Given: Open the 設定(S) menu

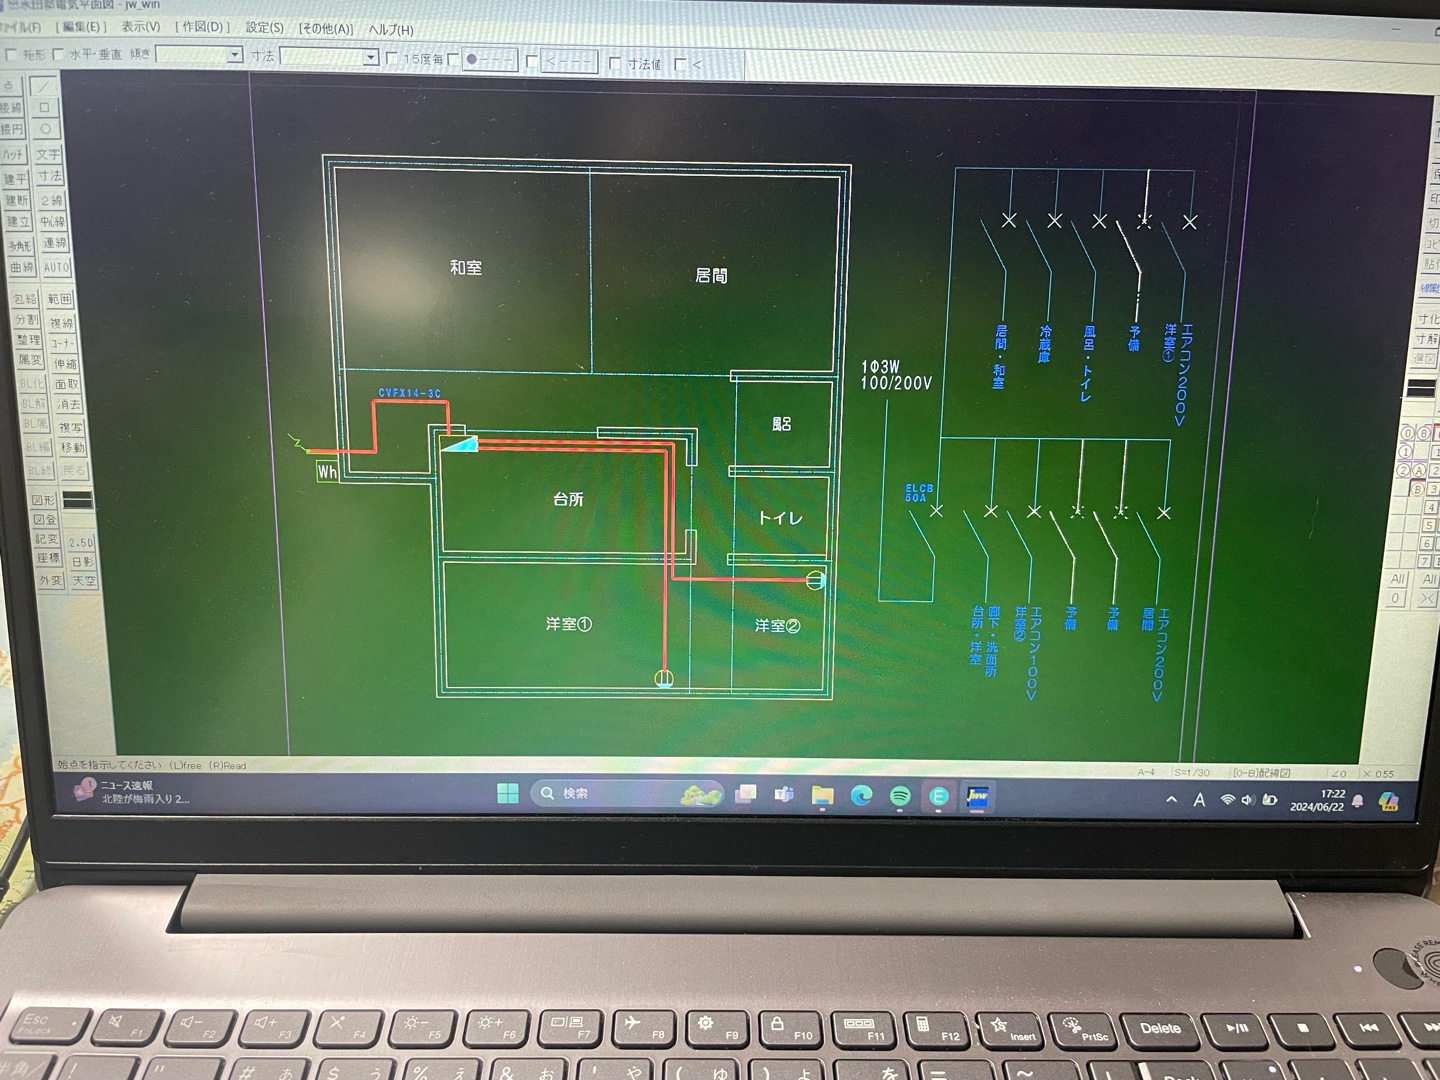Looking at the screenshot, I should pos(264,28).
